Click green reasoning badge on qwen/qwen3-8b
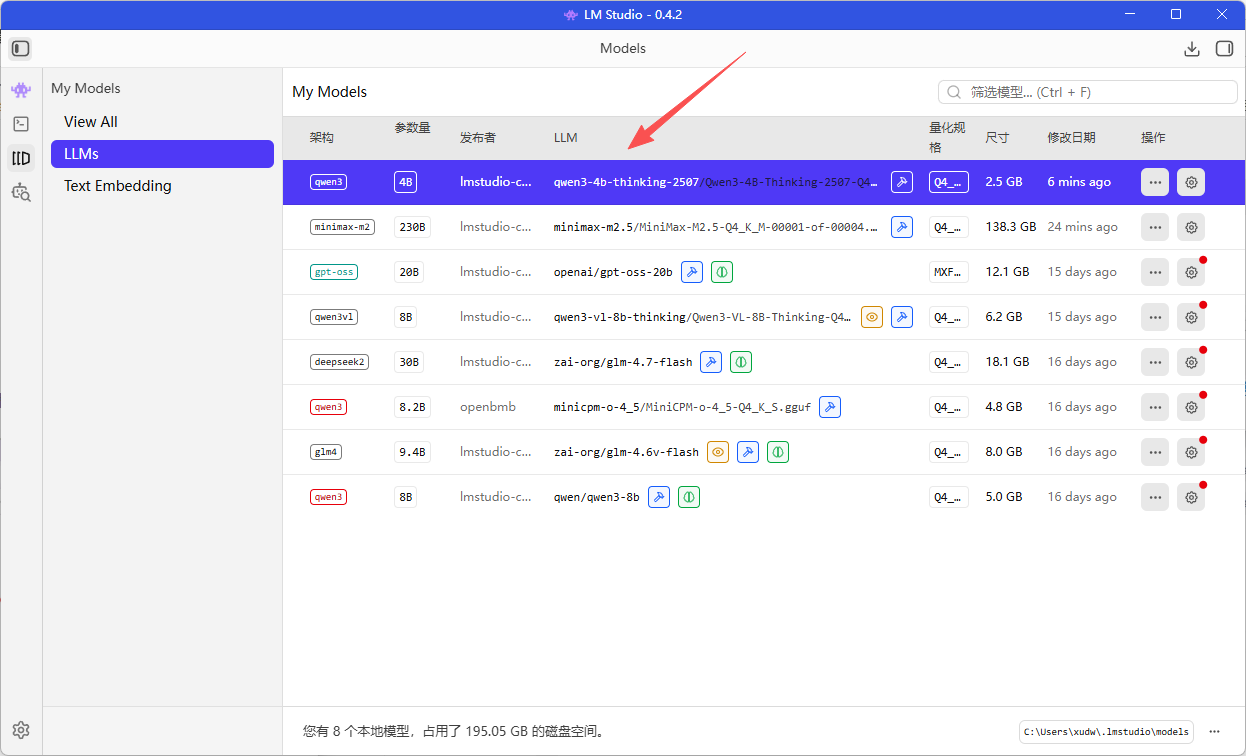Screen dimensions: 1246x756 (x=689, y=497)
